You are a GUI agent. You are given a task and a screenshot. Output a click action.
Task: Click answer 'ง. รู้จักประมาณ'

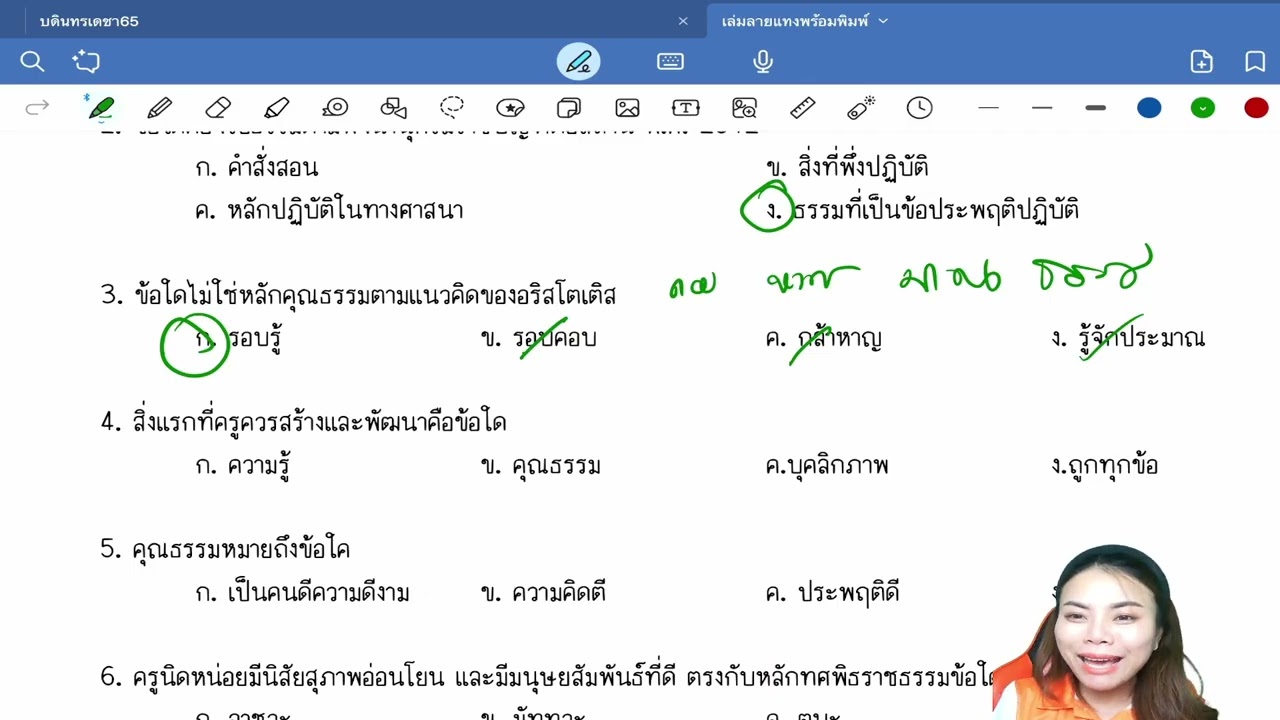tap(1128, 339)
